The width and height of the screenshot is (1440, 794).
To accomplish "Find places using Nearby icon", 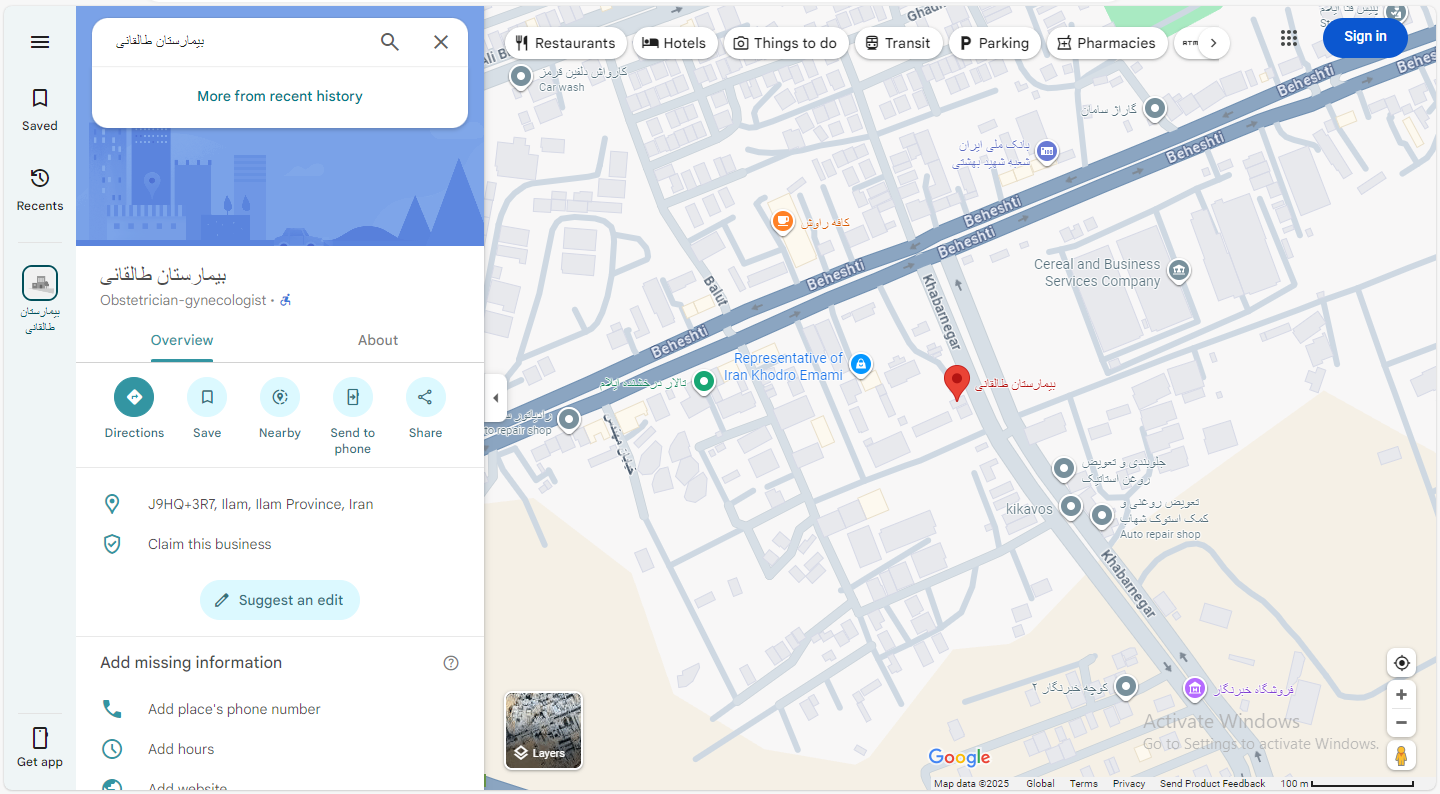I will (x=280, y=397).
